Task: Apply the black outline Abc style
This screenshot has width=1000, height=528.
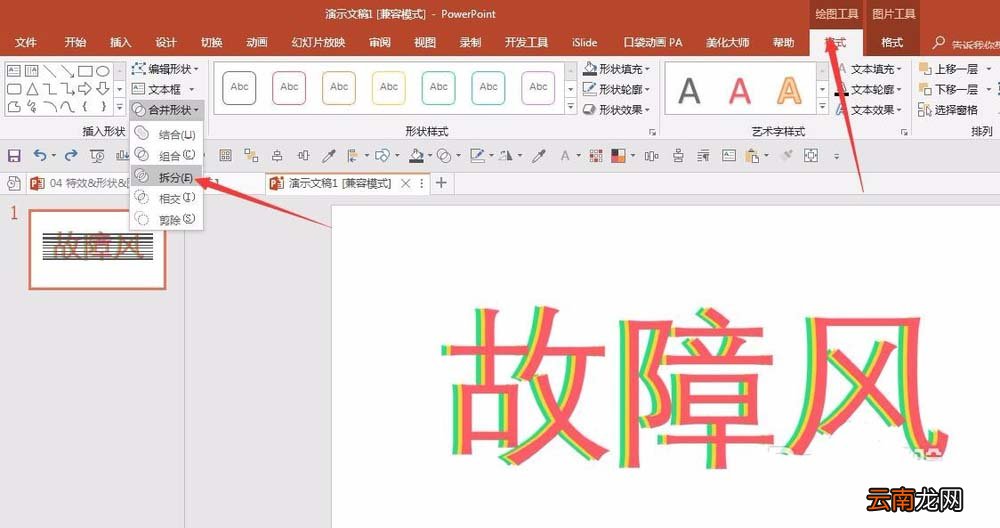Action: click(x=239, y=87)
